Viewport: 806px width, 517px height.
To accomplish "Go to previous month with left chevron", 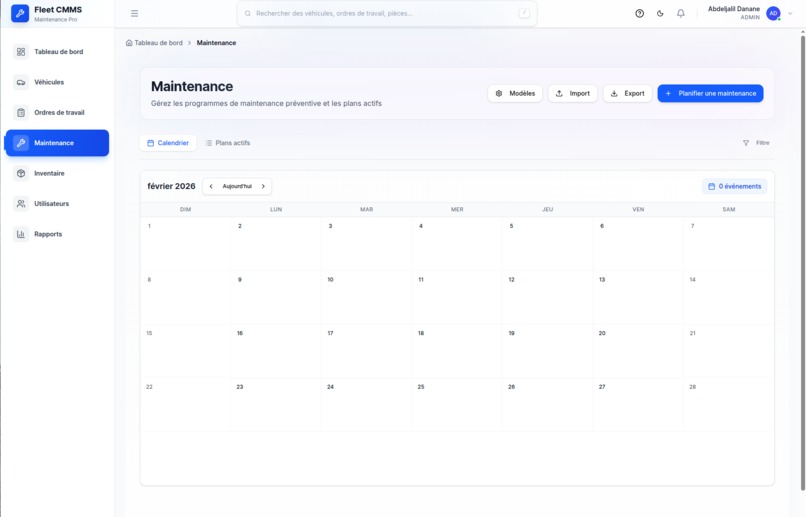I will point(211,186).
